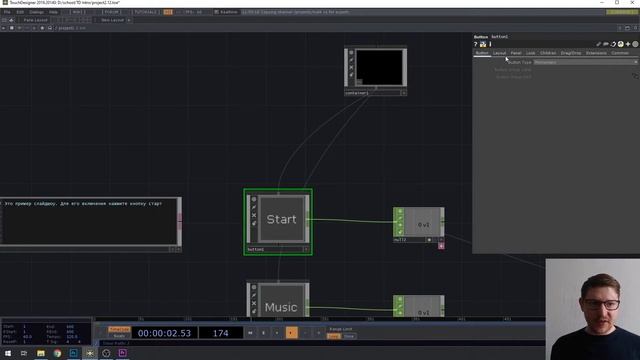Image resolution: width=640 pixels, height=360 pixels.
Task: Select the Once range limit option
Action: coord(349,336)
